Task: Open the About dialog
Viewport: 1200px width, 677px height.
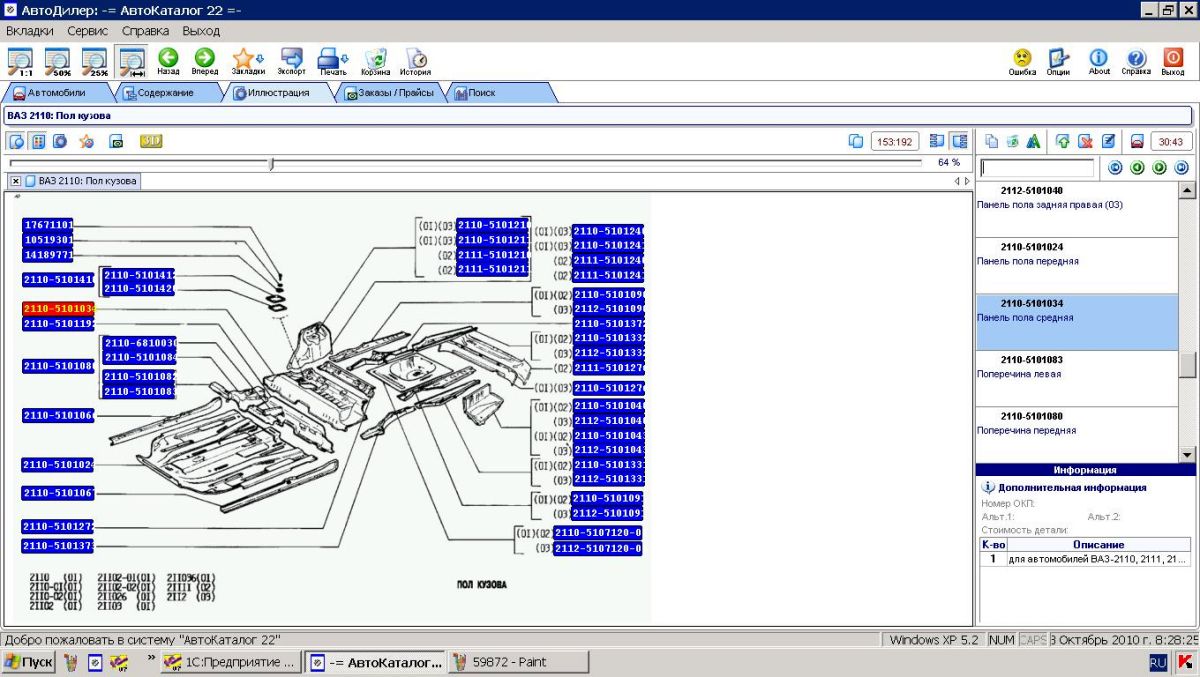Action: 1099,61
